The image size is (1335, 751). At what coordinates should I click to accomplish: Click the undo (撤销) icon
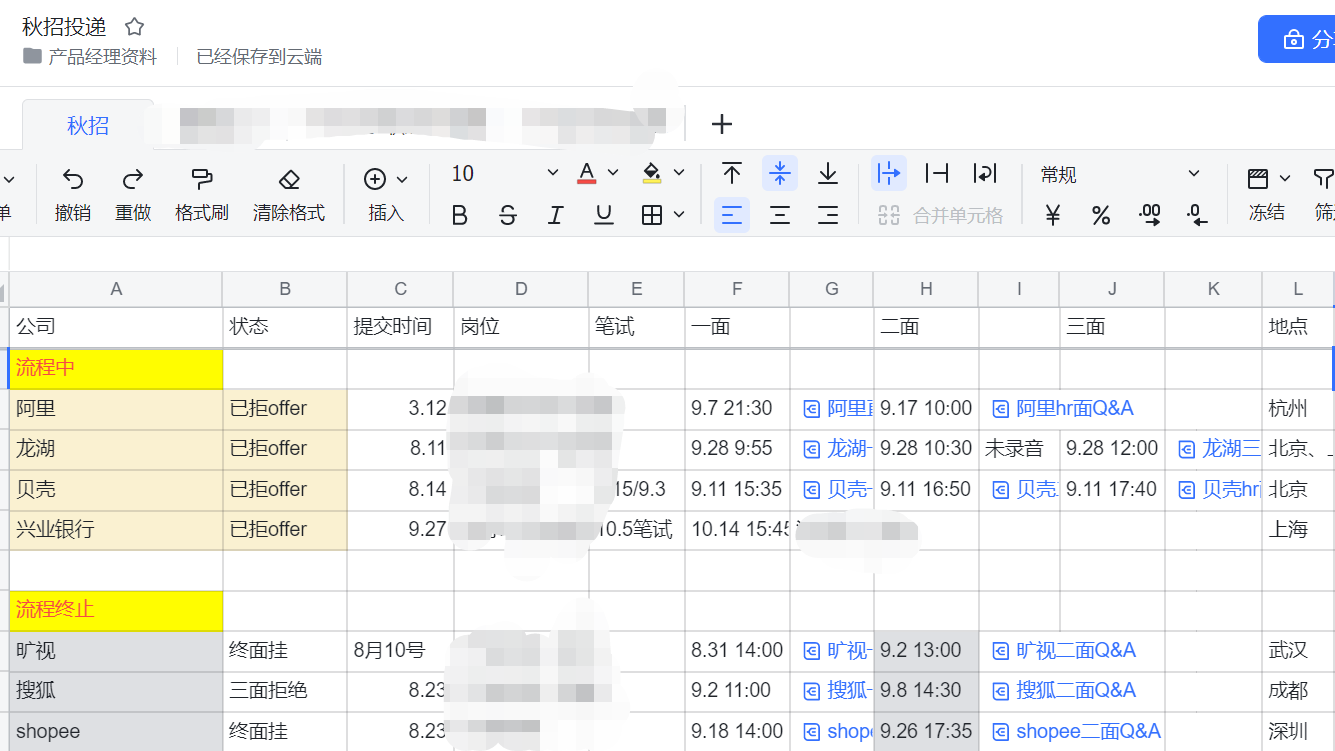coord(73,180)
